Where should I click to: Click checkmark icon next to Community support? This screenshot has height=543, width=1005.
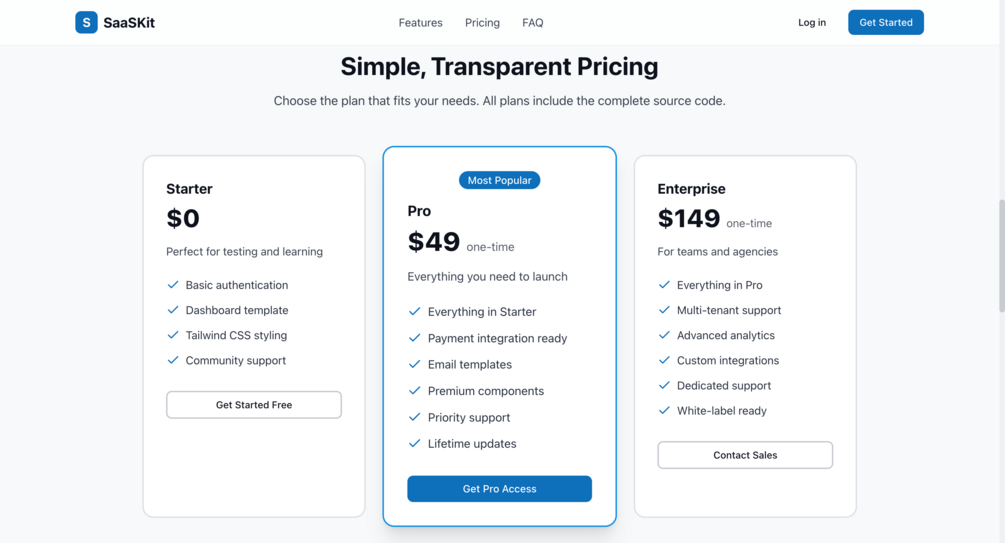[x=173, y=360]
